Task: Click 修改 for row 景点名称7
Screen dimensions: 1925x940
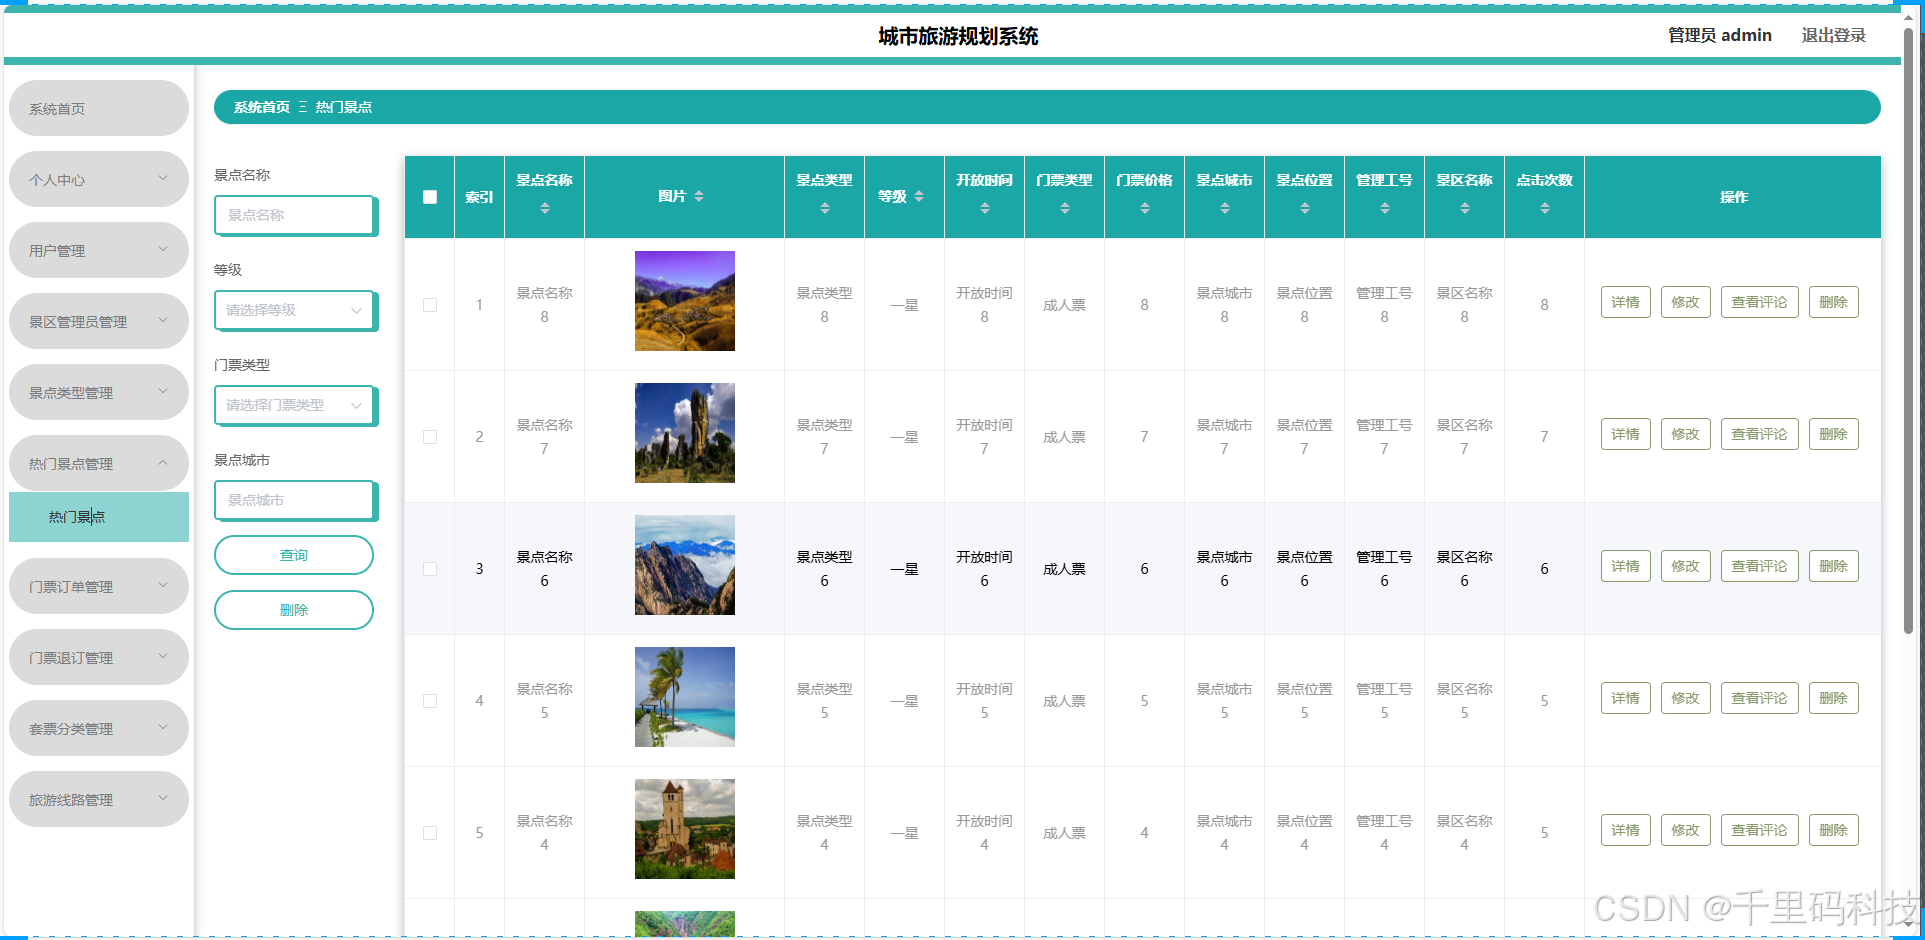Action: click(x=1686, y=434)
